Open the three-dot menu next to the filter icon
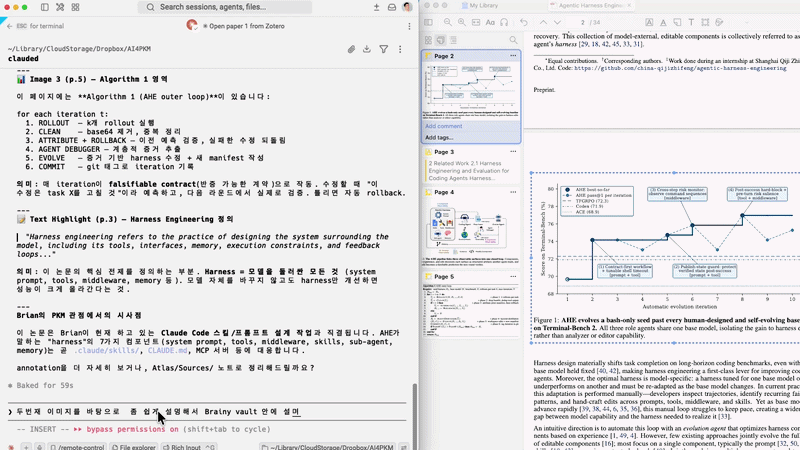The height and width of the screenshot is (450, 800). [400, 49]
